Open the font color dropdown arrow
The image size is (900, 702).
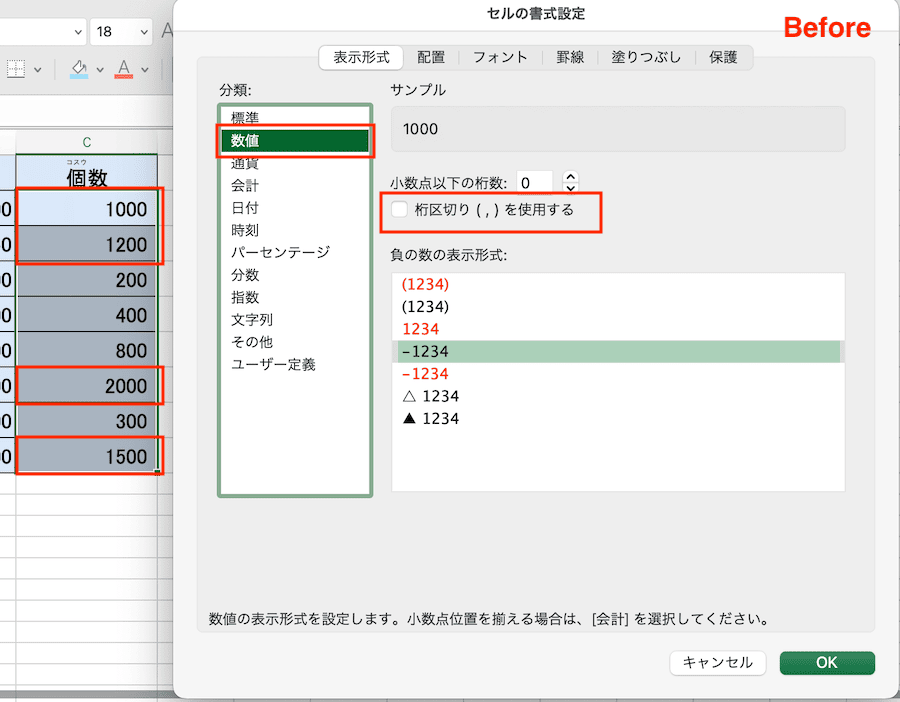(x=146, y=70)
